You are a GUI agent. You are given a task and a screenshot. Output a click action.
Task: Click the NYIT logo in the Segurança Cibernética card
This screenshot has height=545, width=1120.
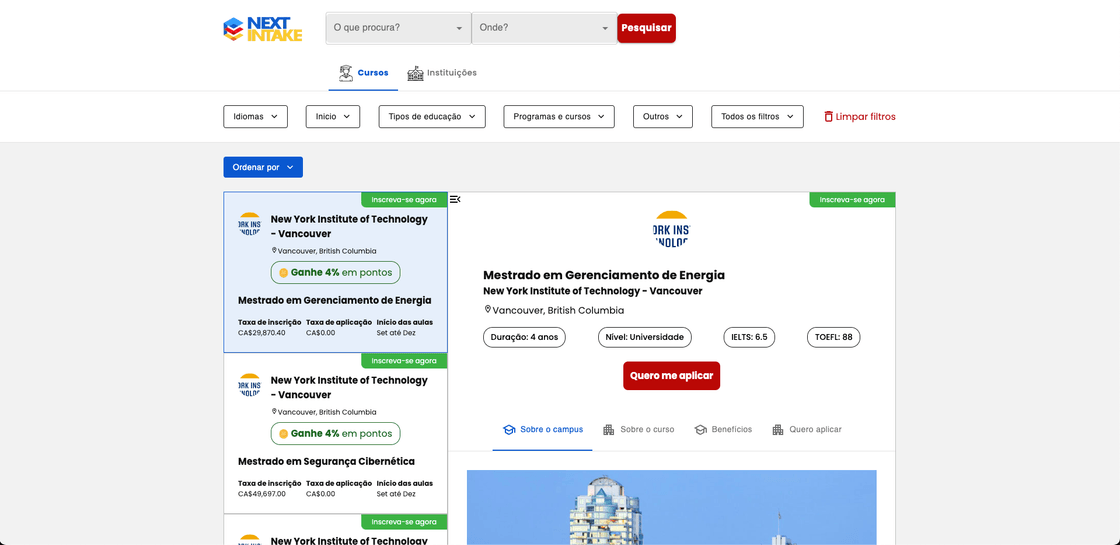(250, 387)
